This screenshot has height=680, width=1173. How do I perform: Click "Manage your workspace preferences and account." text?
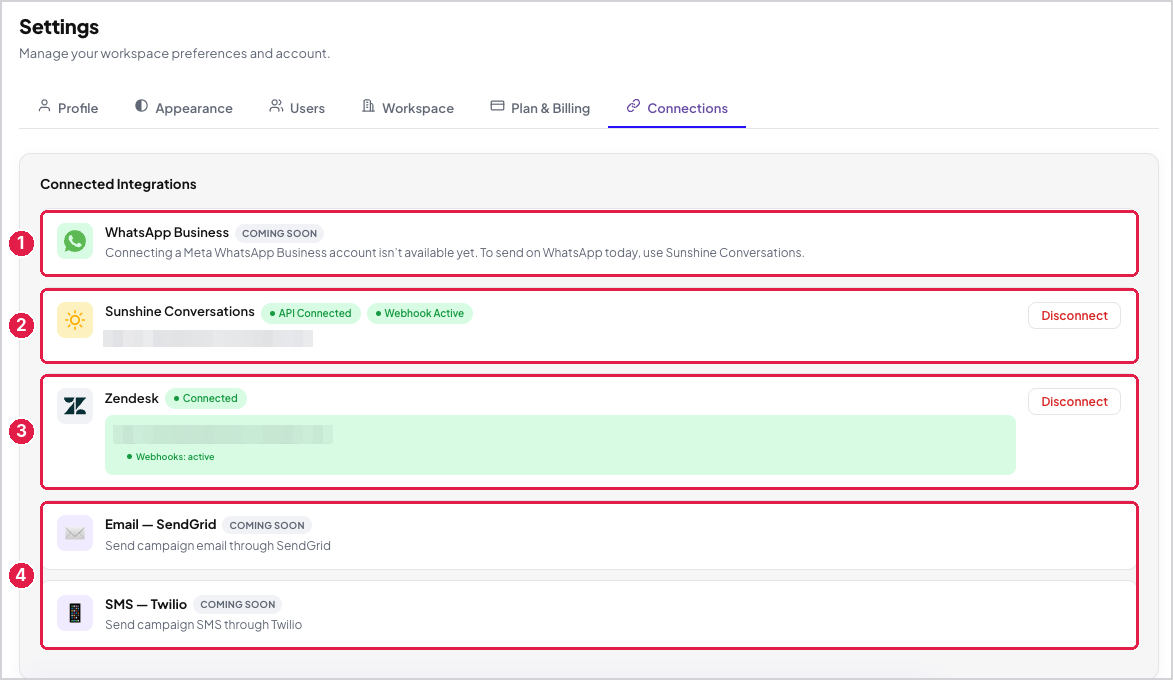coord(174,53)
